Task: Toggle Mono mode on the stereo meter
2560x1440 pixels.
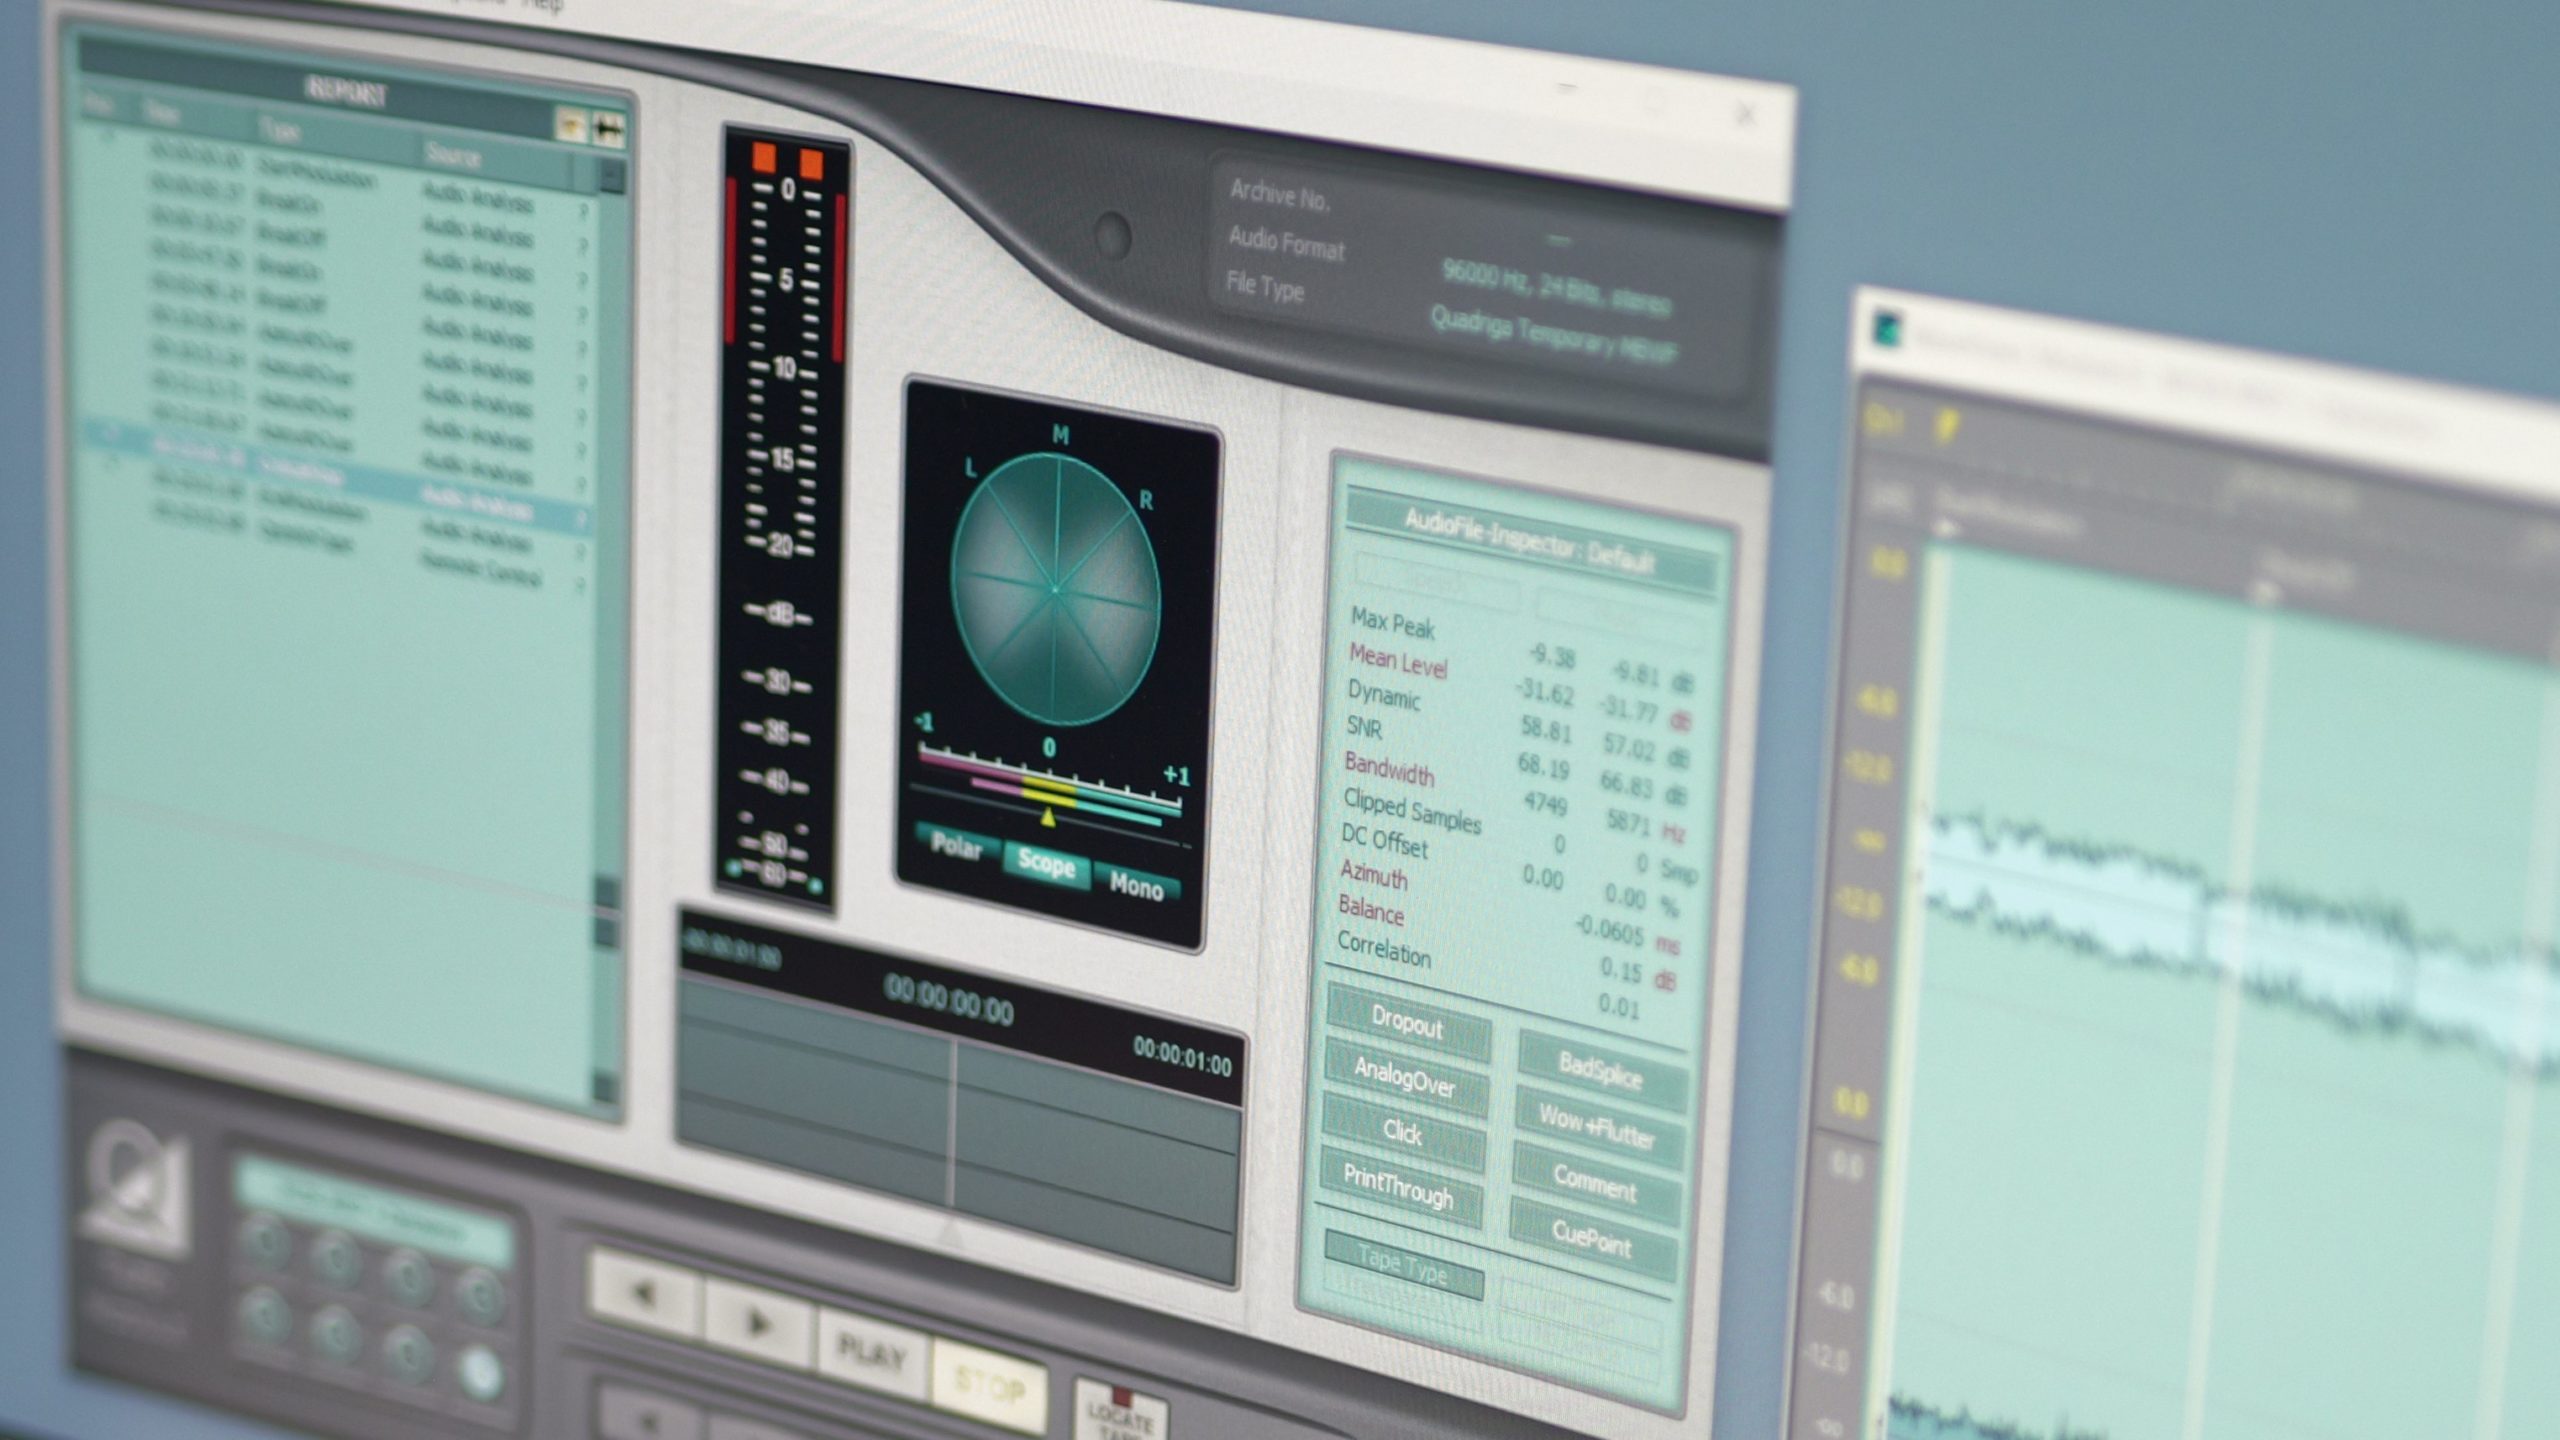Action: click(x=1136, y=886)
